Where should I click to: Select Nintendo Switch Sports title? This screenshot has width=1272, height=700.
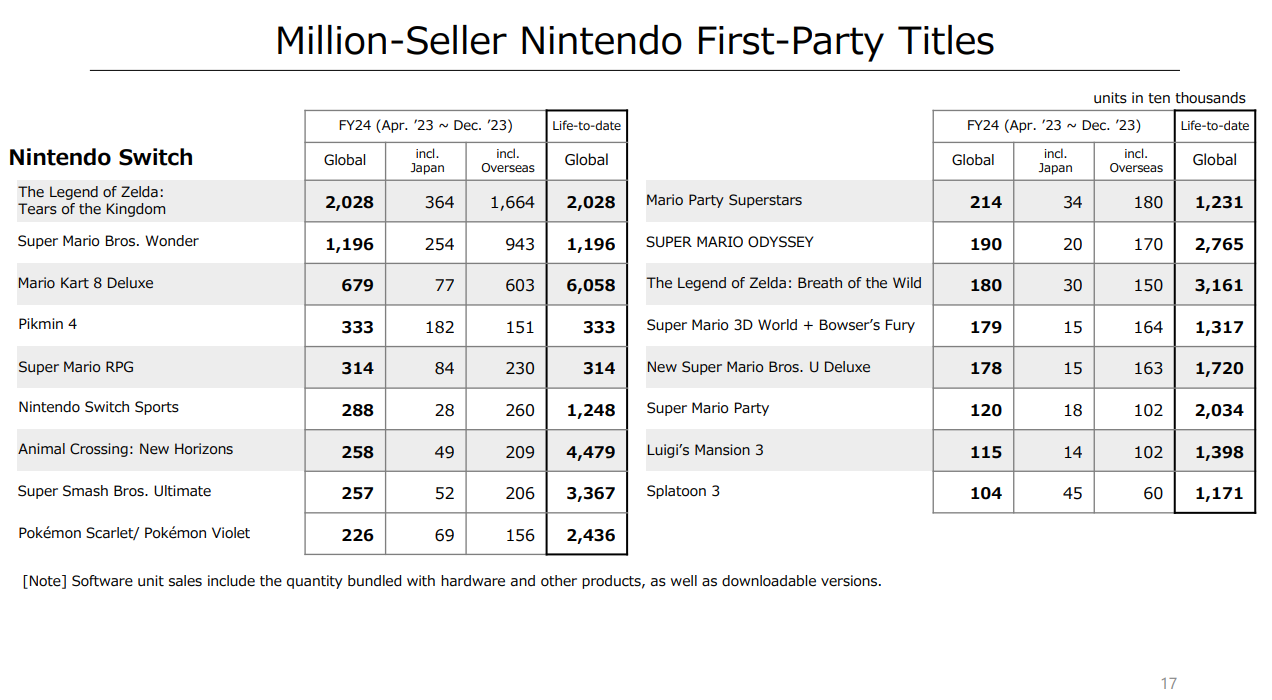click(98, 407)
